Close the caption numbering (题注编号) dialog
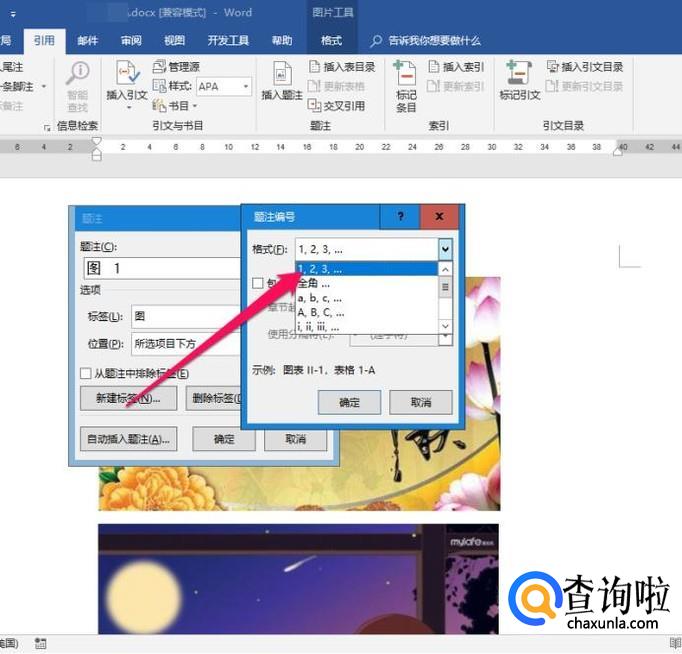 [439, 216]
